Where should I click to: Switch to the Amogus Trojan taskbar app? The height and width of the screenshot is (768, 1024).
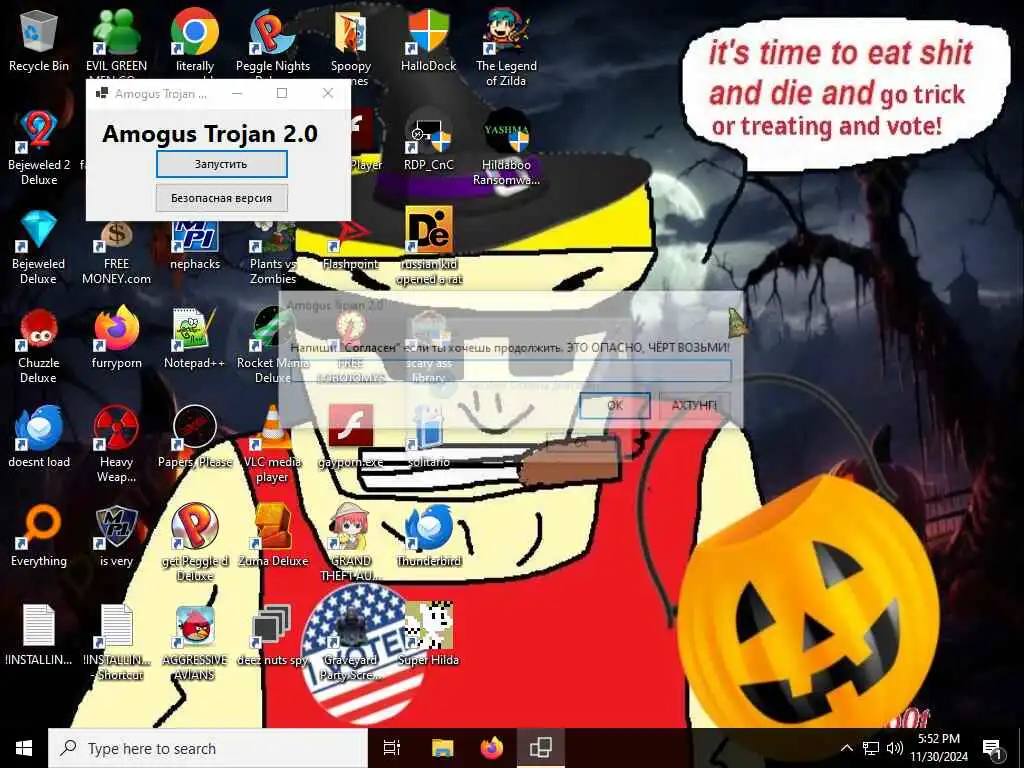tap(541, 748)
